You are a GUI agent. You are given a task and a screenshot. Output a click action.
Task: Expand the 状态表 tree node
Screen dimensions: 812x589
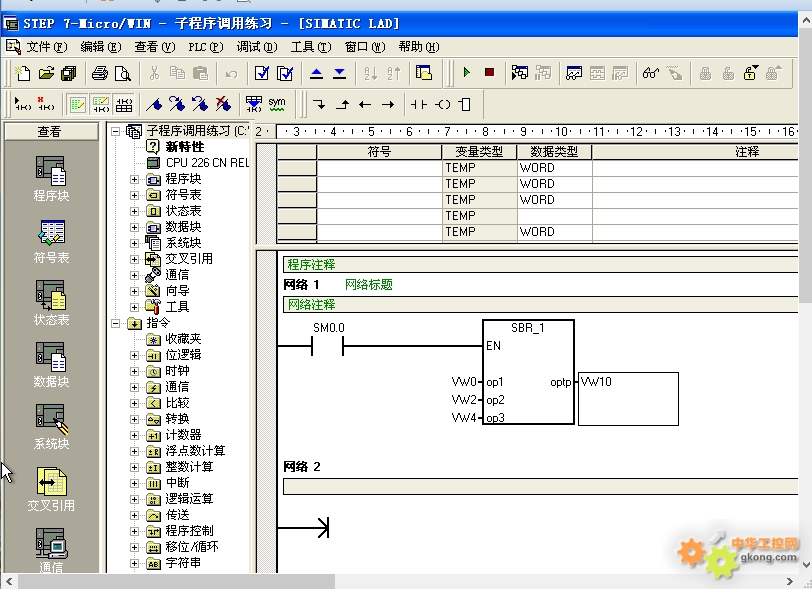coord(135,211)
